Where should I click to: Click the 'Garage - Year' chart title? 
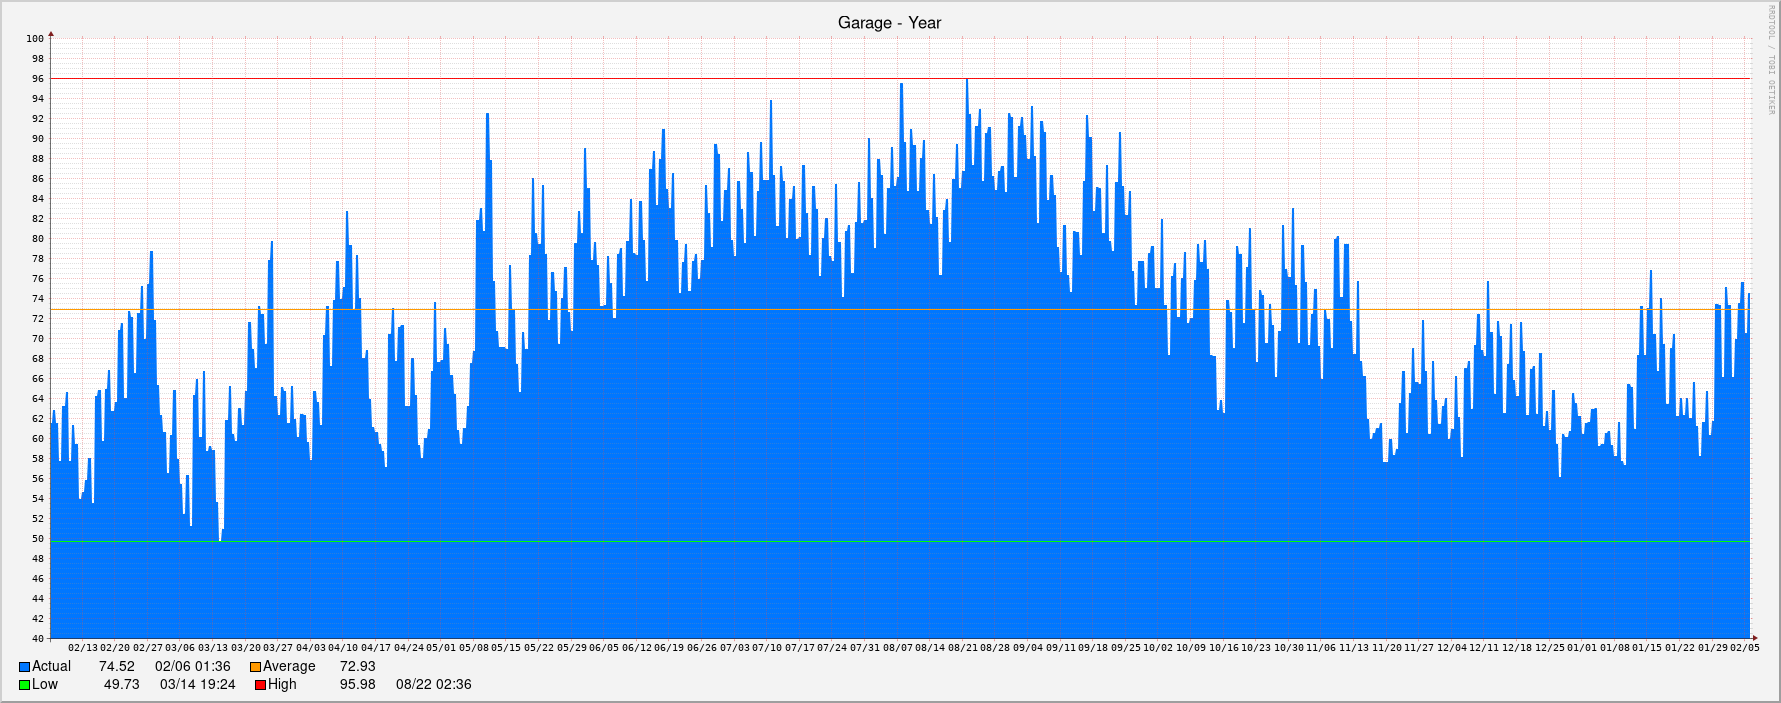tap(889, 23)
